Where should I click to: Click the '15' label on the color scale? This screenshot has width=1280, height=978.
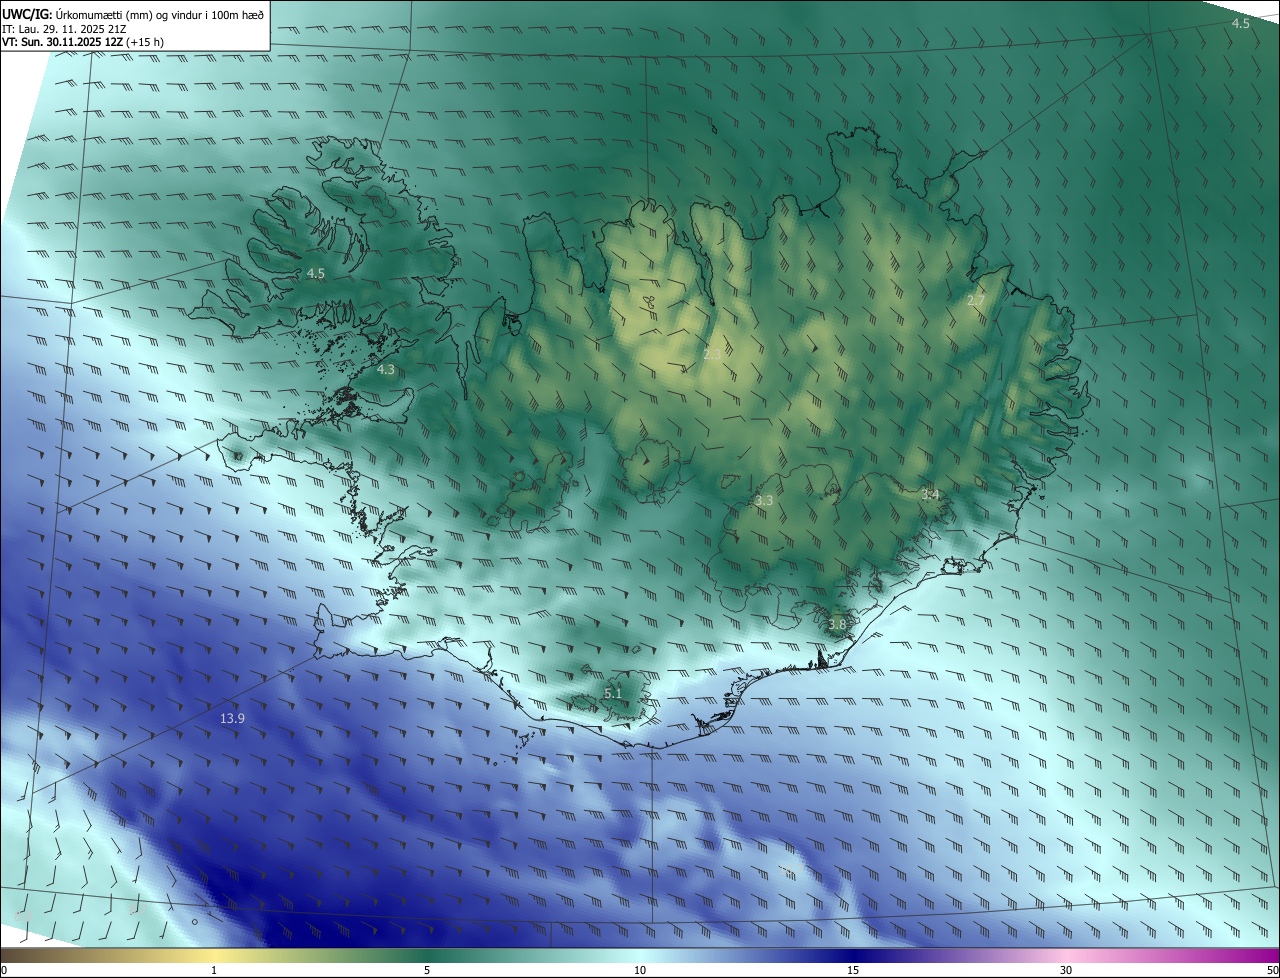point(853,970)
